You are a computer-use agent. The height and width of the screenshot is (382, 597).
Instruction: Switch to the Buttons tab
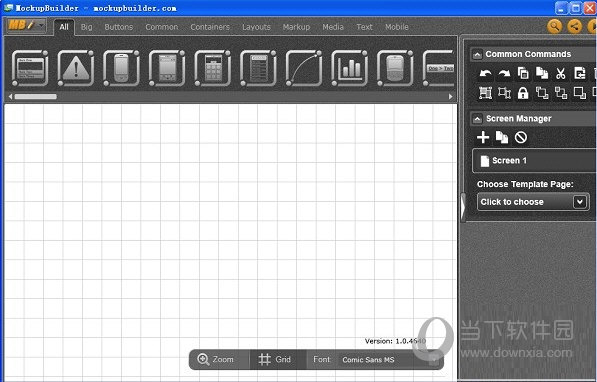[119, 27]
